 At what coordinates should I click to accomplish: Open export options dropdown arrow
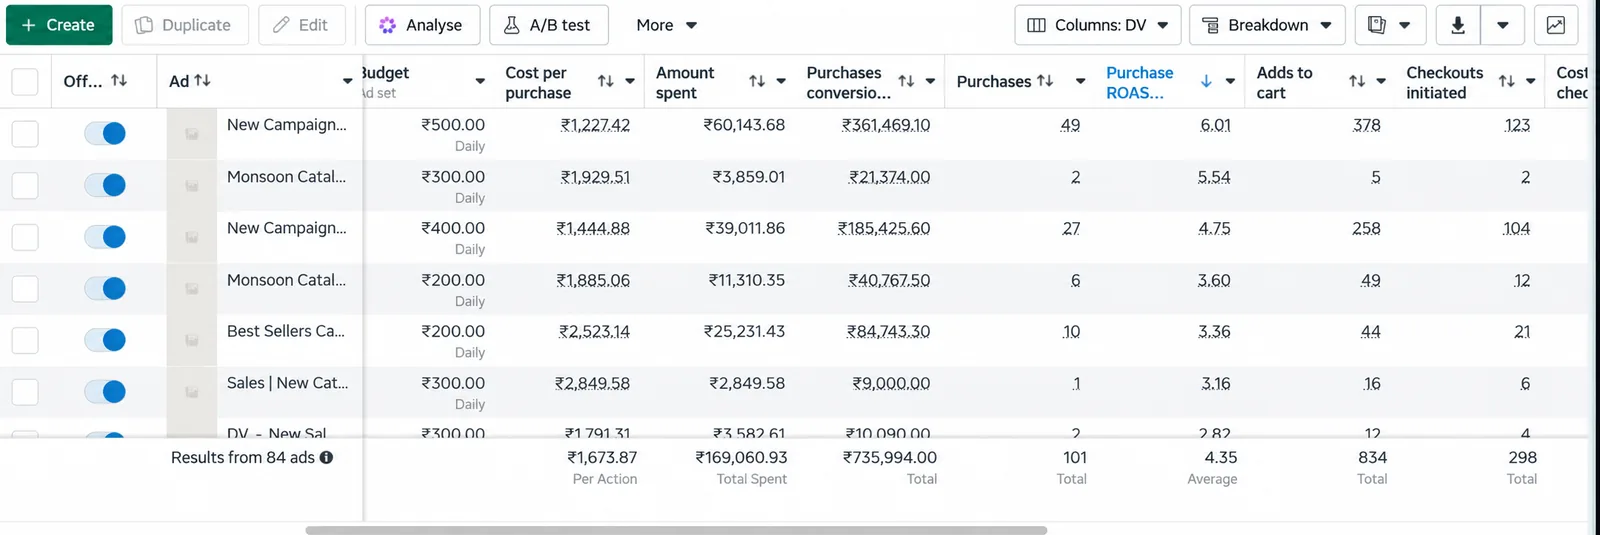[x=1503, y=25]
